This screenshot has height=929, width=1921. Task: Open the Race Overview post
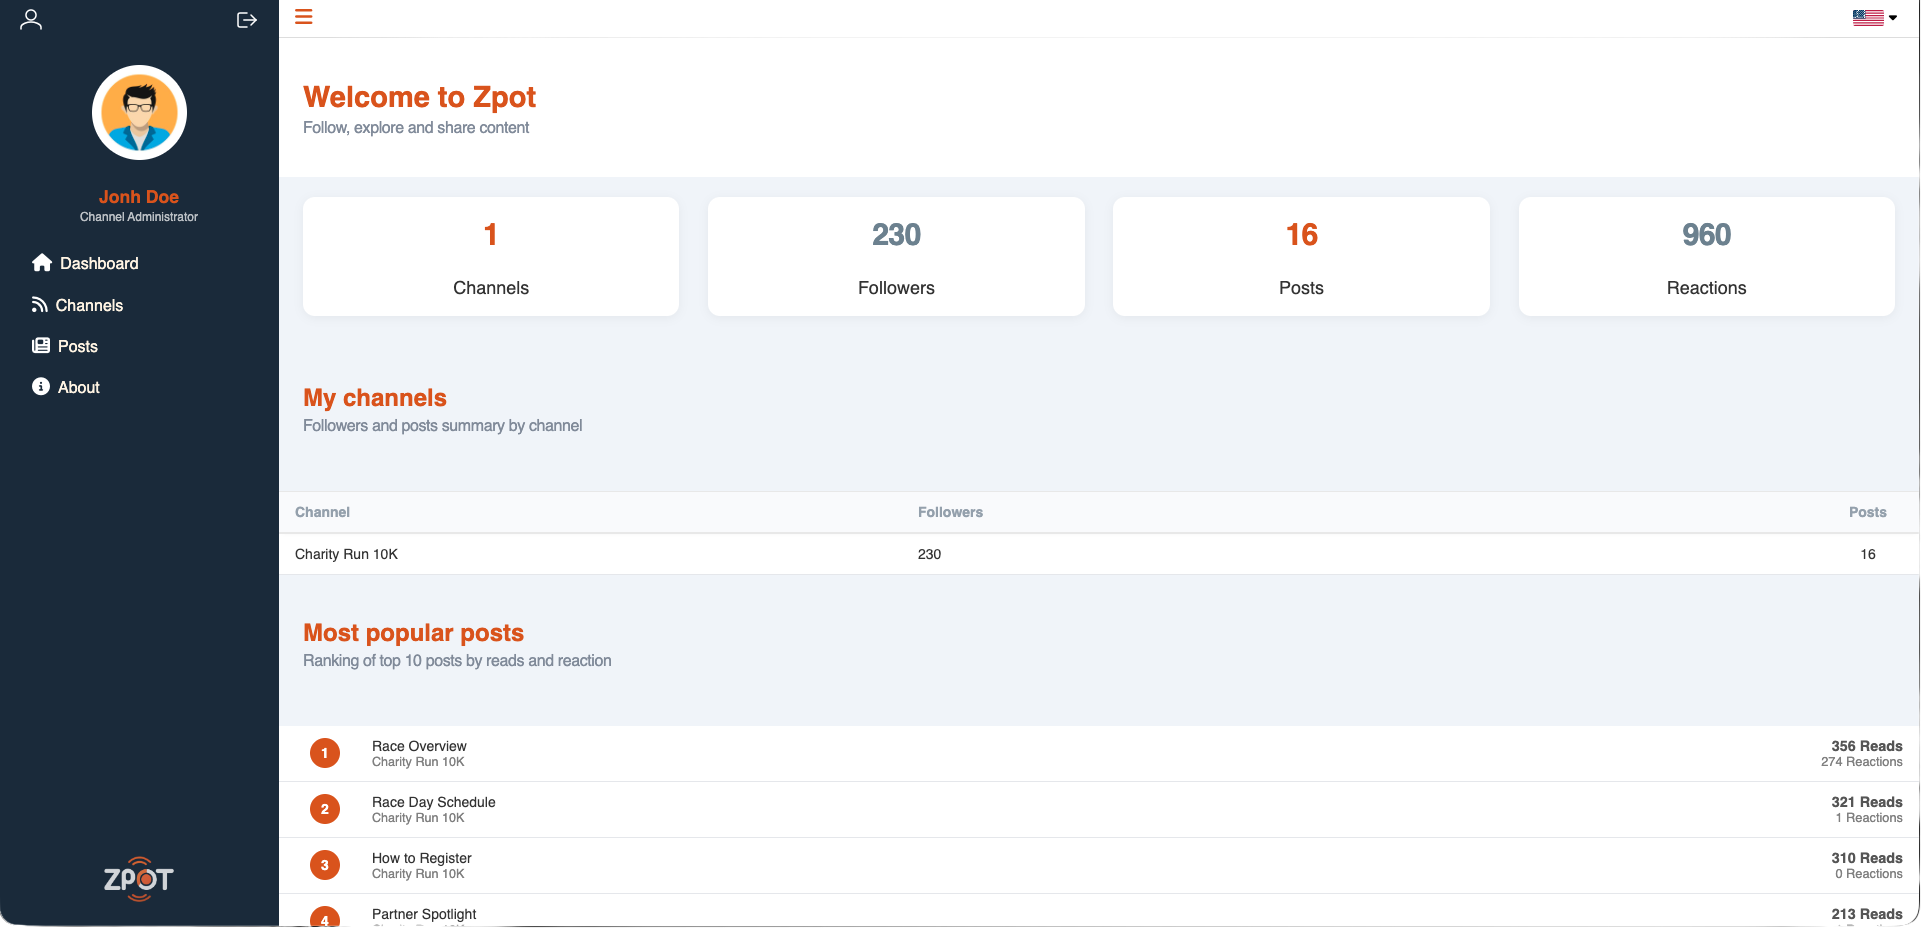point(419,747)
